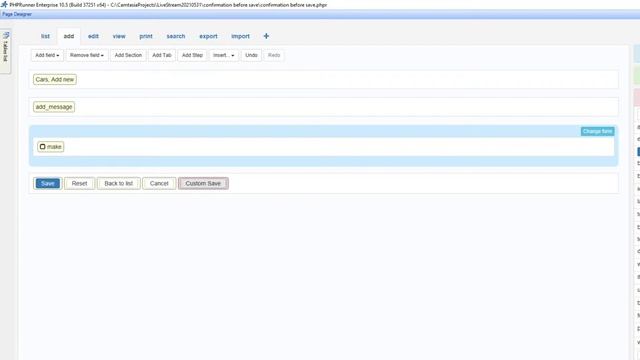Select the Cancel button

tap(159, 183)
